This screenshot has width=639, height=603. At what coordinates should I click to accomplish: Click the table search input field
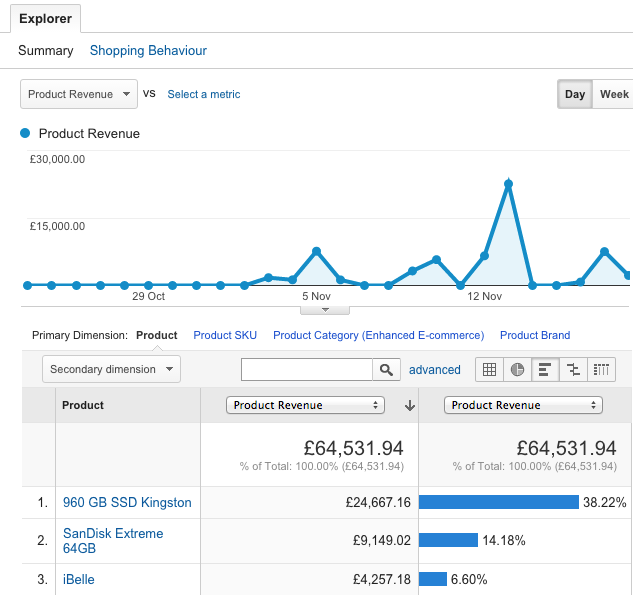click(306, 370)
